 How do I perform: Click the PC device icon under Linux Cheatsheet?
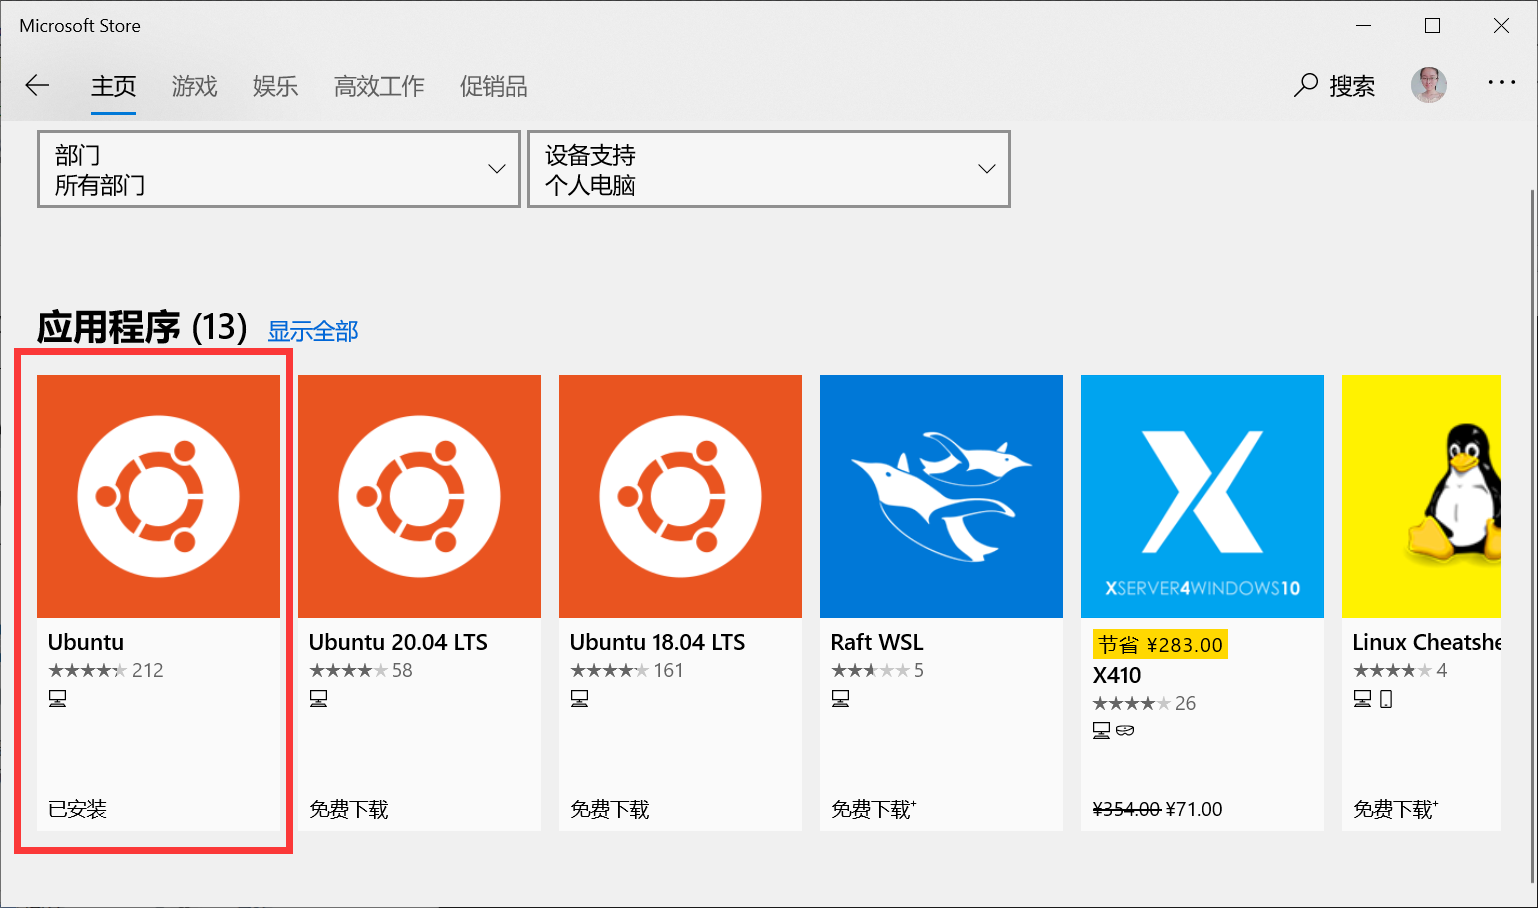1362,699
